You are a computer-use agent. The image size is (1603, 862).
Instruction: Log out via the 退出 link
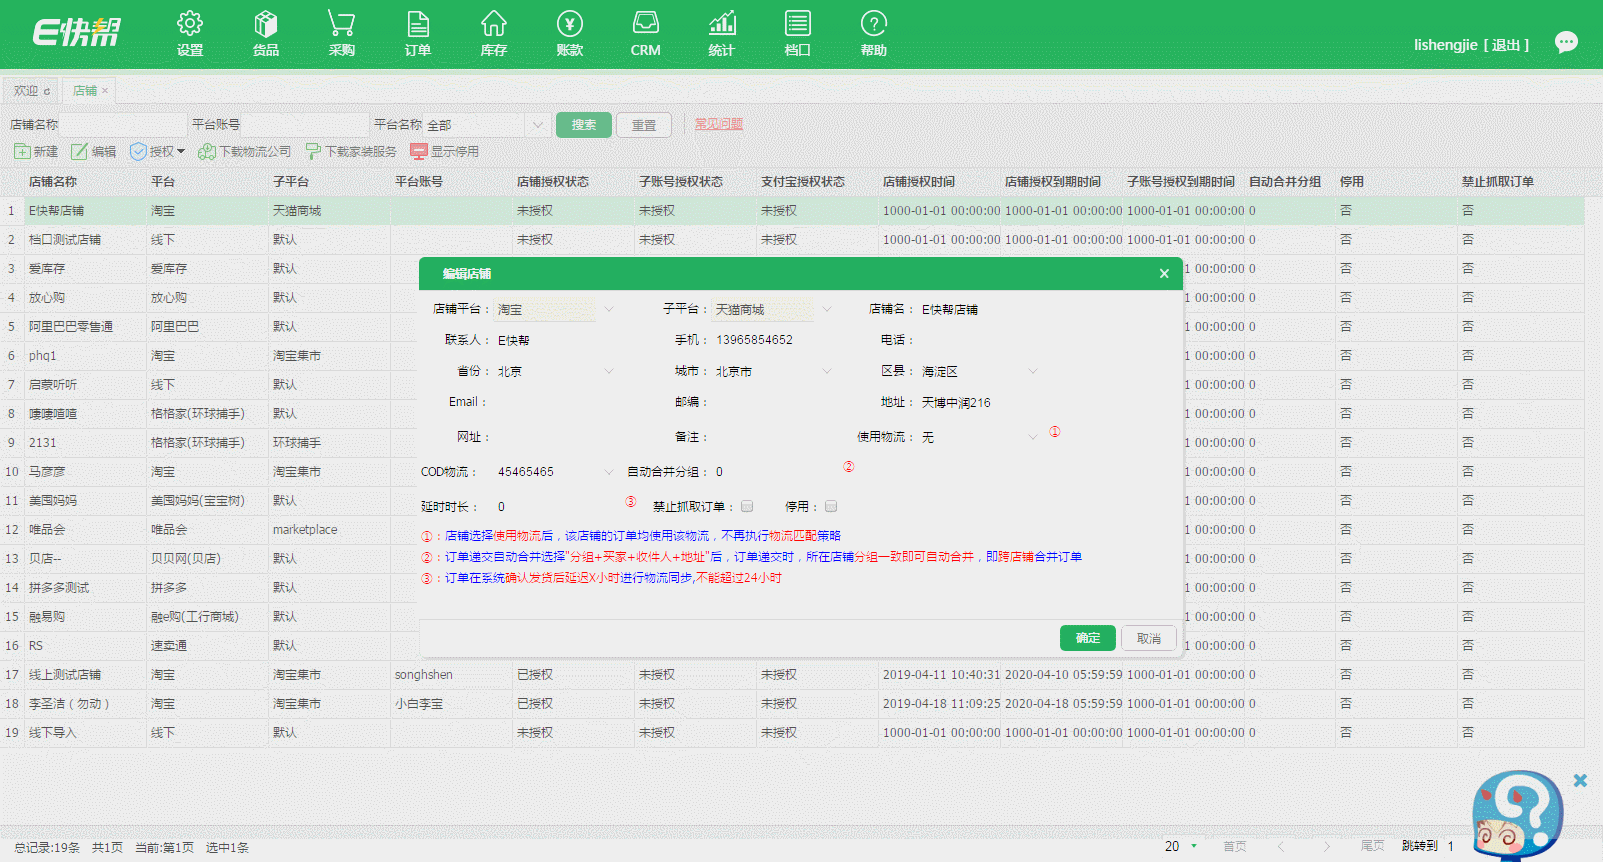pos(1506,45)
